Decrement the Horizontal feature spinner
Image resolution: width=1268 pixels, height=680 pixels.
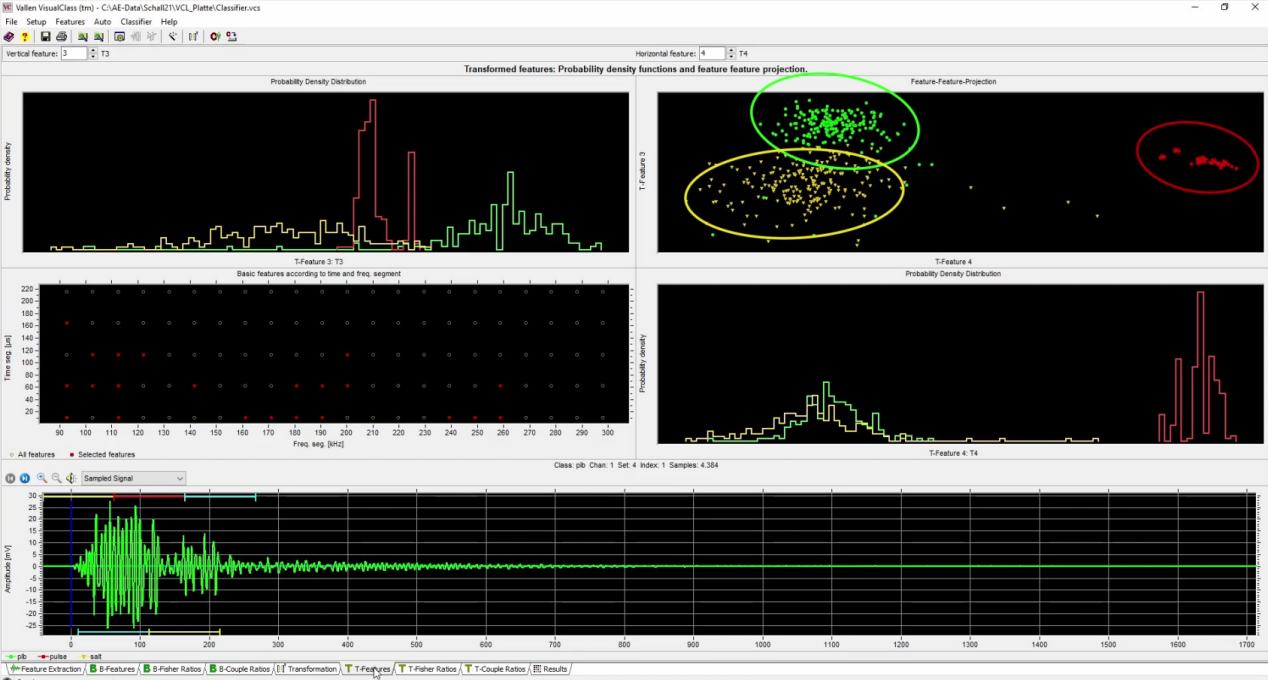click(731, 56)
